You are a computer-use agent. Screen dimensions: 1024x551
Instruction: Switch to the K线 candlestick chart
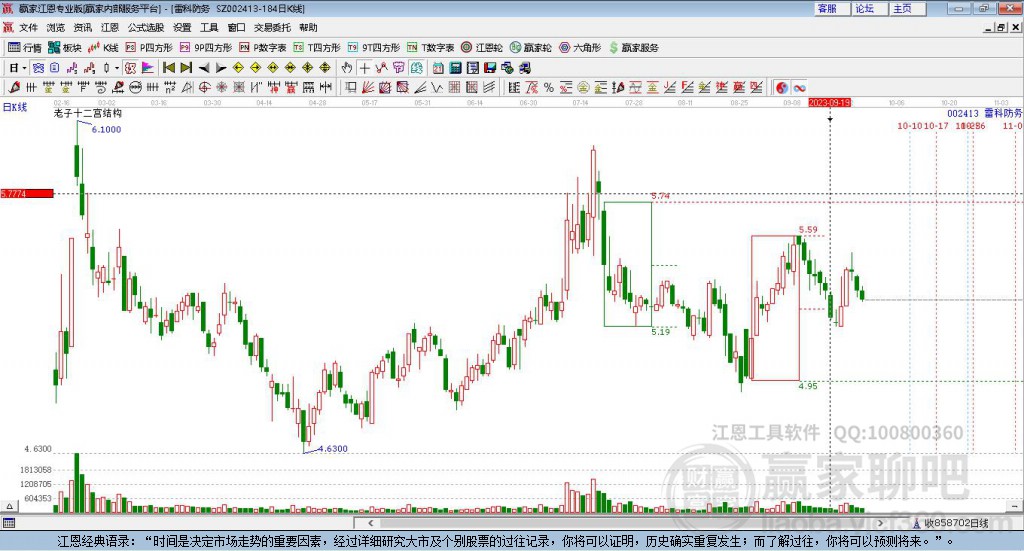coord(103,48)
